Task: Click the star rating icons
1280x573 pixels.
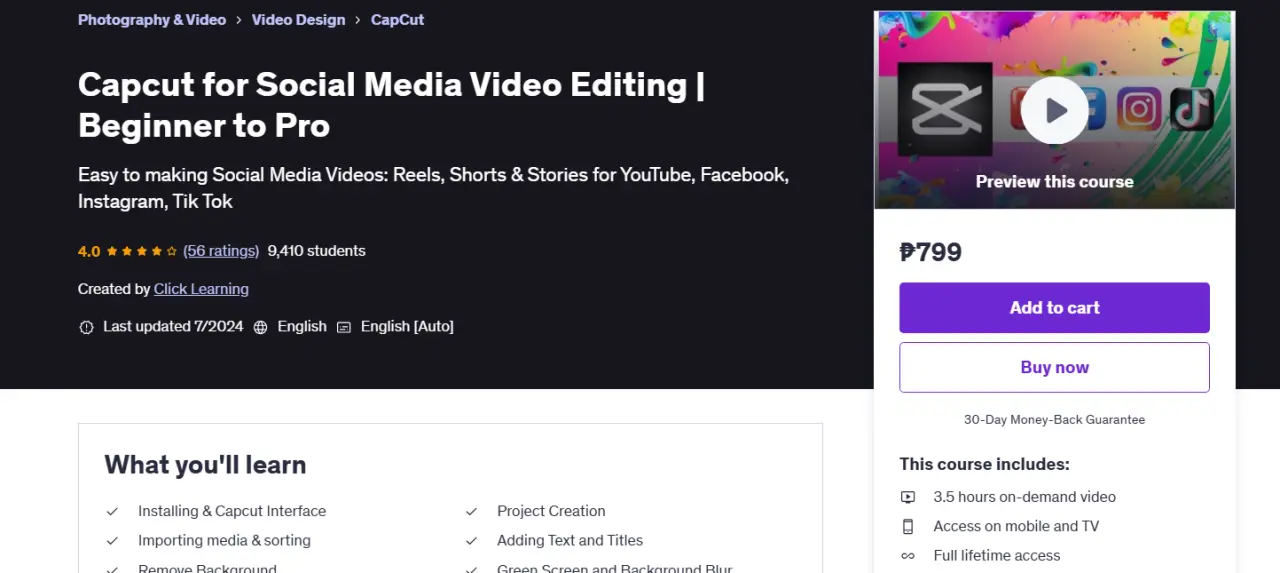Action: point(142,251)
